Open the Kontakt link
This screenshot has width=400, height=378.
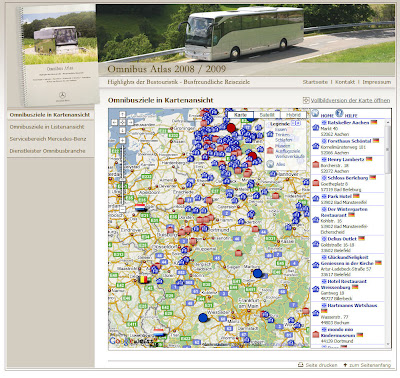(x=345, y=82)
